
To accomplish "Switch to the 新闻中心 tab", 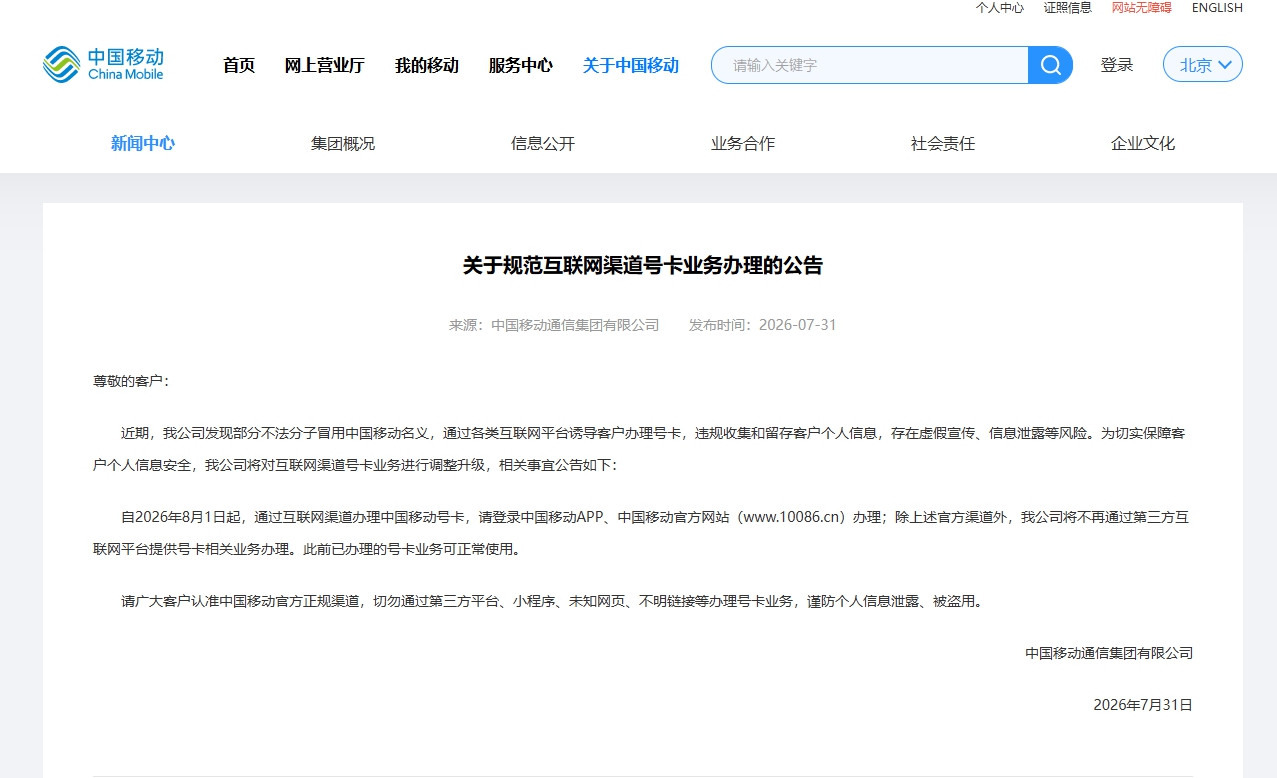I will coord(143,143).
